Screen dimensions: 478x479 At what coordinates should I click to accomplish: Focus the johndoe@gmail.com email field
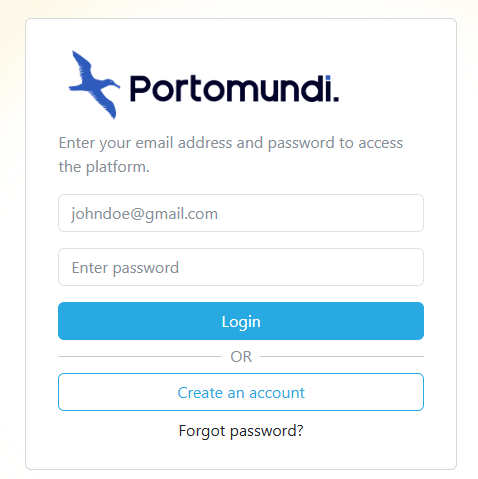[241, 213]
